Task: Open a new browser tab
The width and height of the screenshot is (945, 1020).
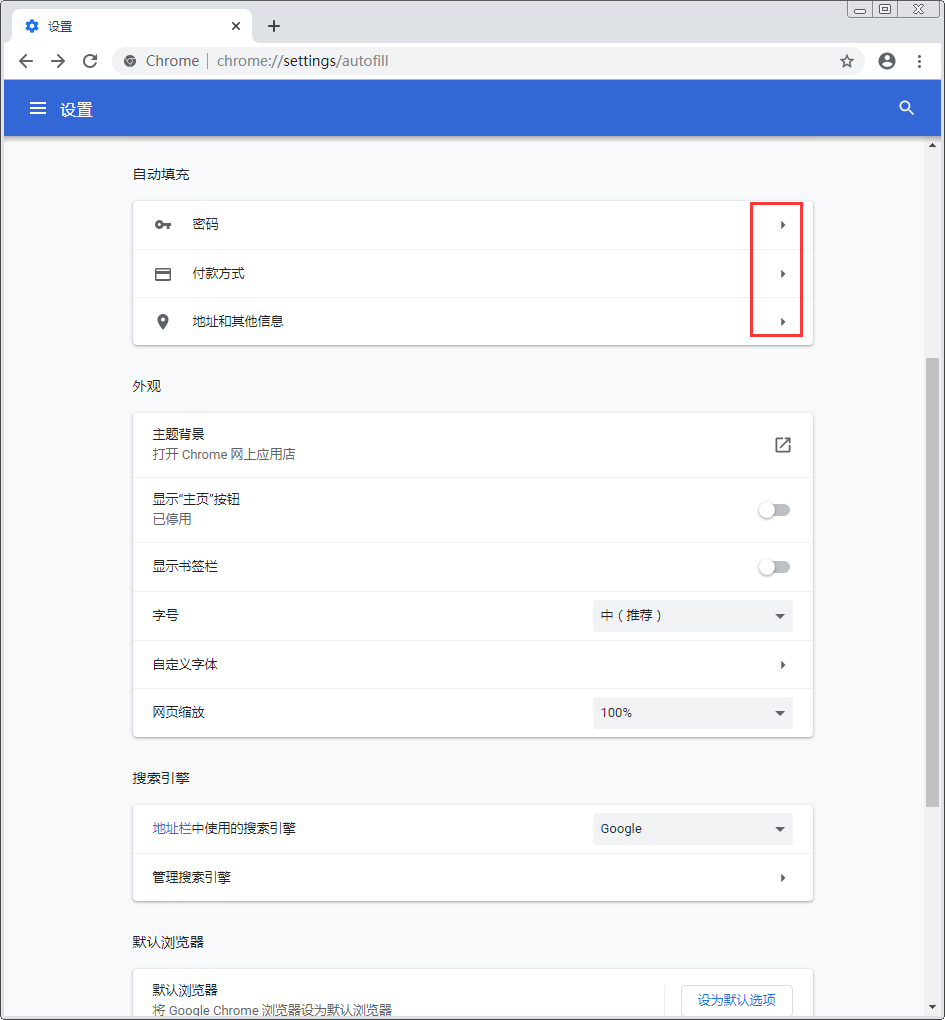Action: [x=273, y=26]
